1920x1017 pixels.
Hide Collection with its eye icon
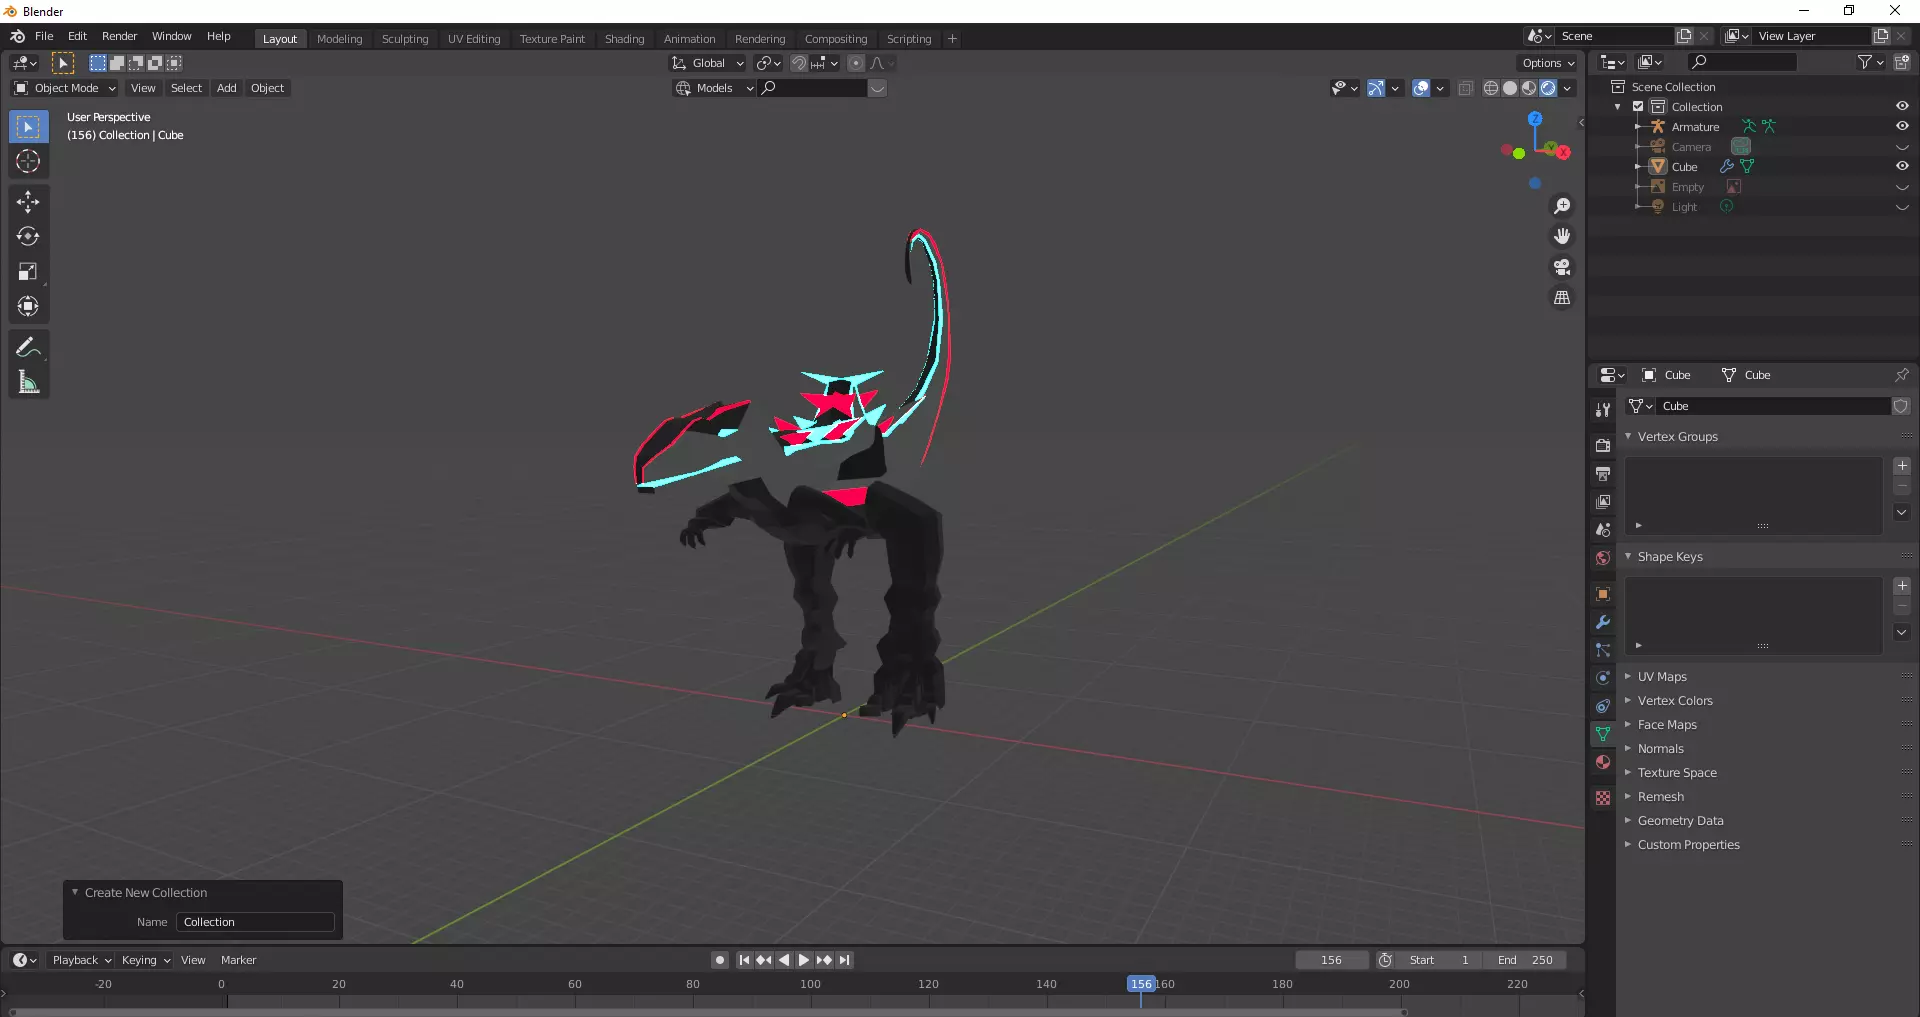(x=1902, y=106)
